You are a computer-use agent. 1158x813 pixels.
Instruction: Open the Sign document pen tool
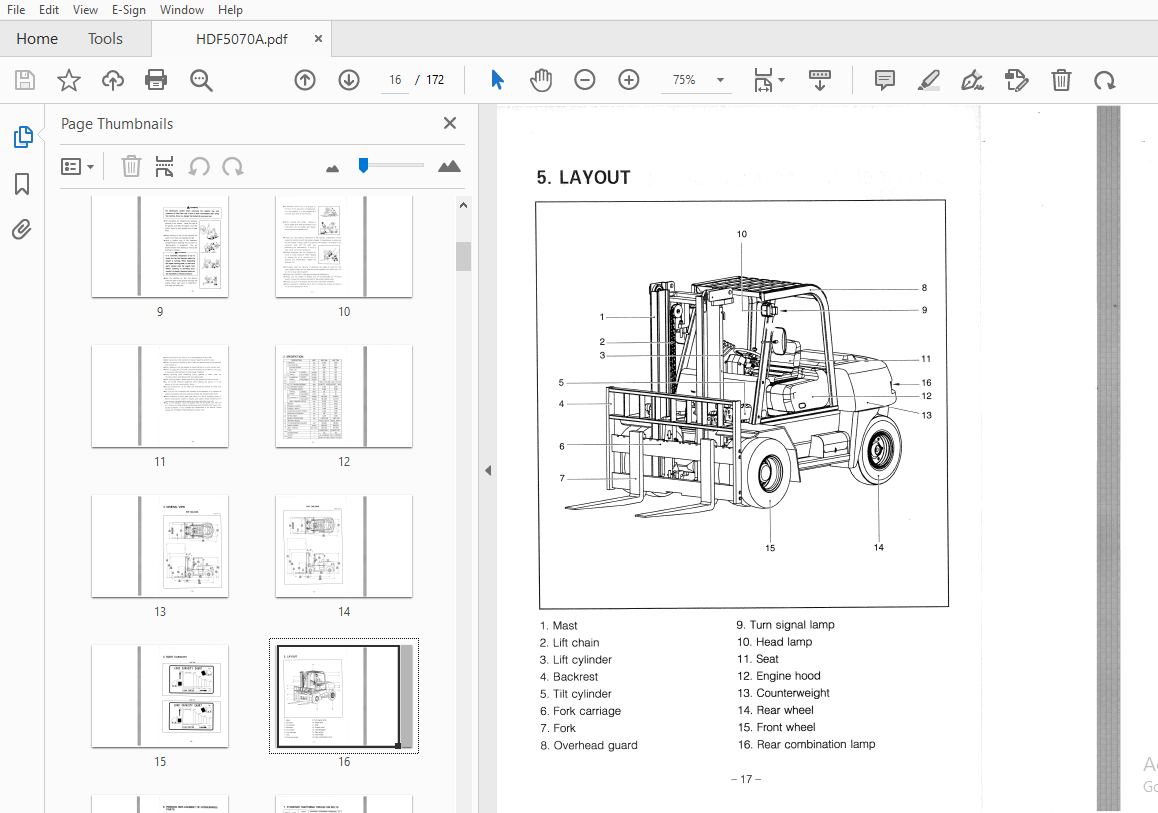click(x=972, y=80)
